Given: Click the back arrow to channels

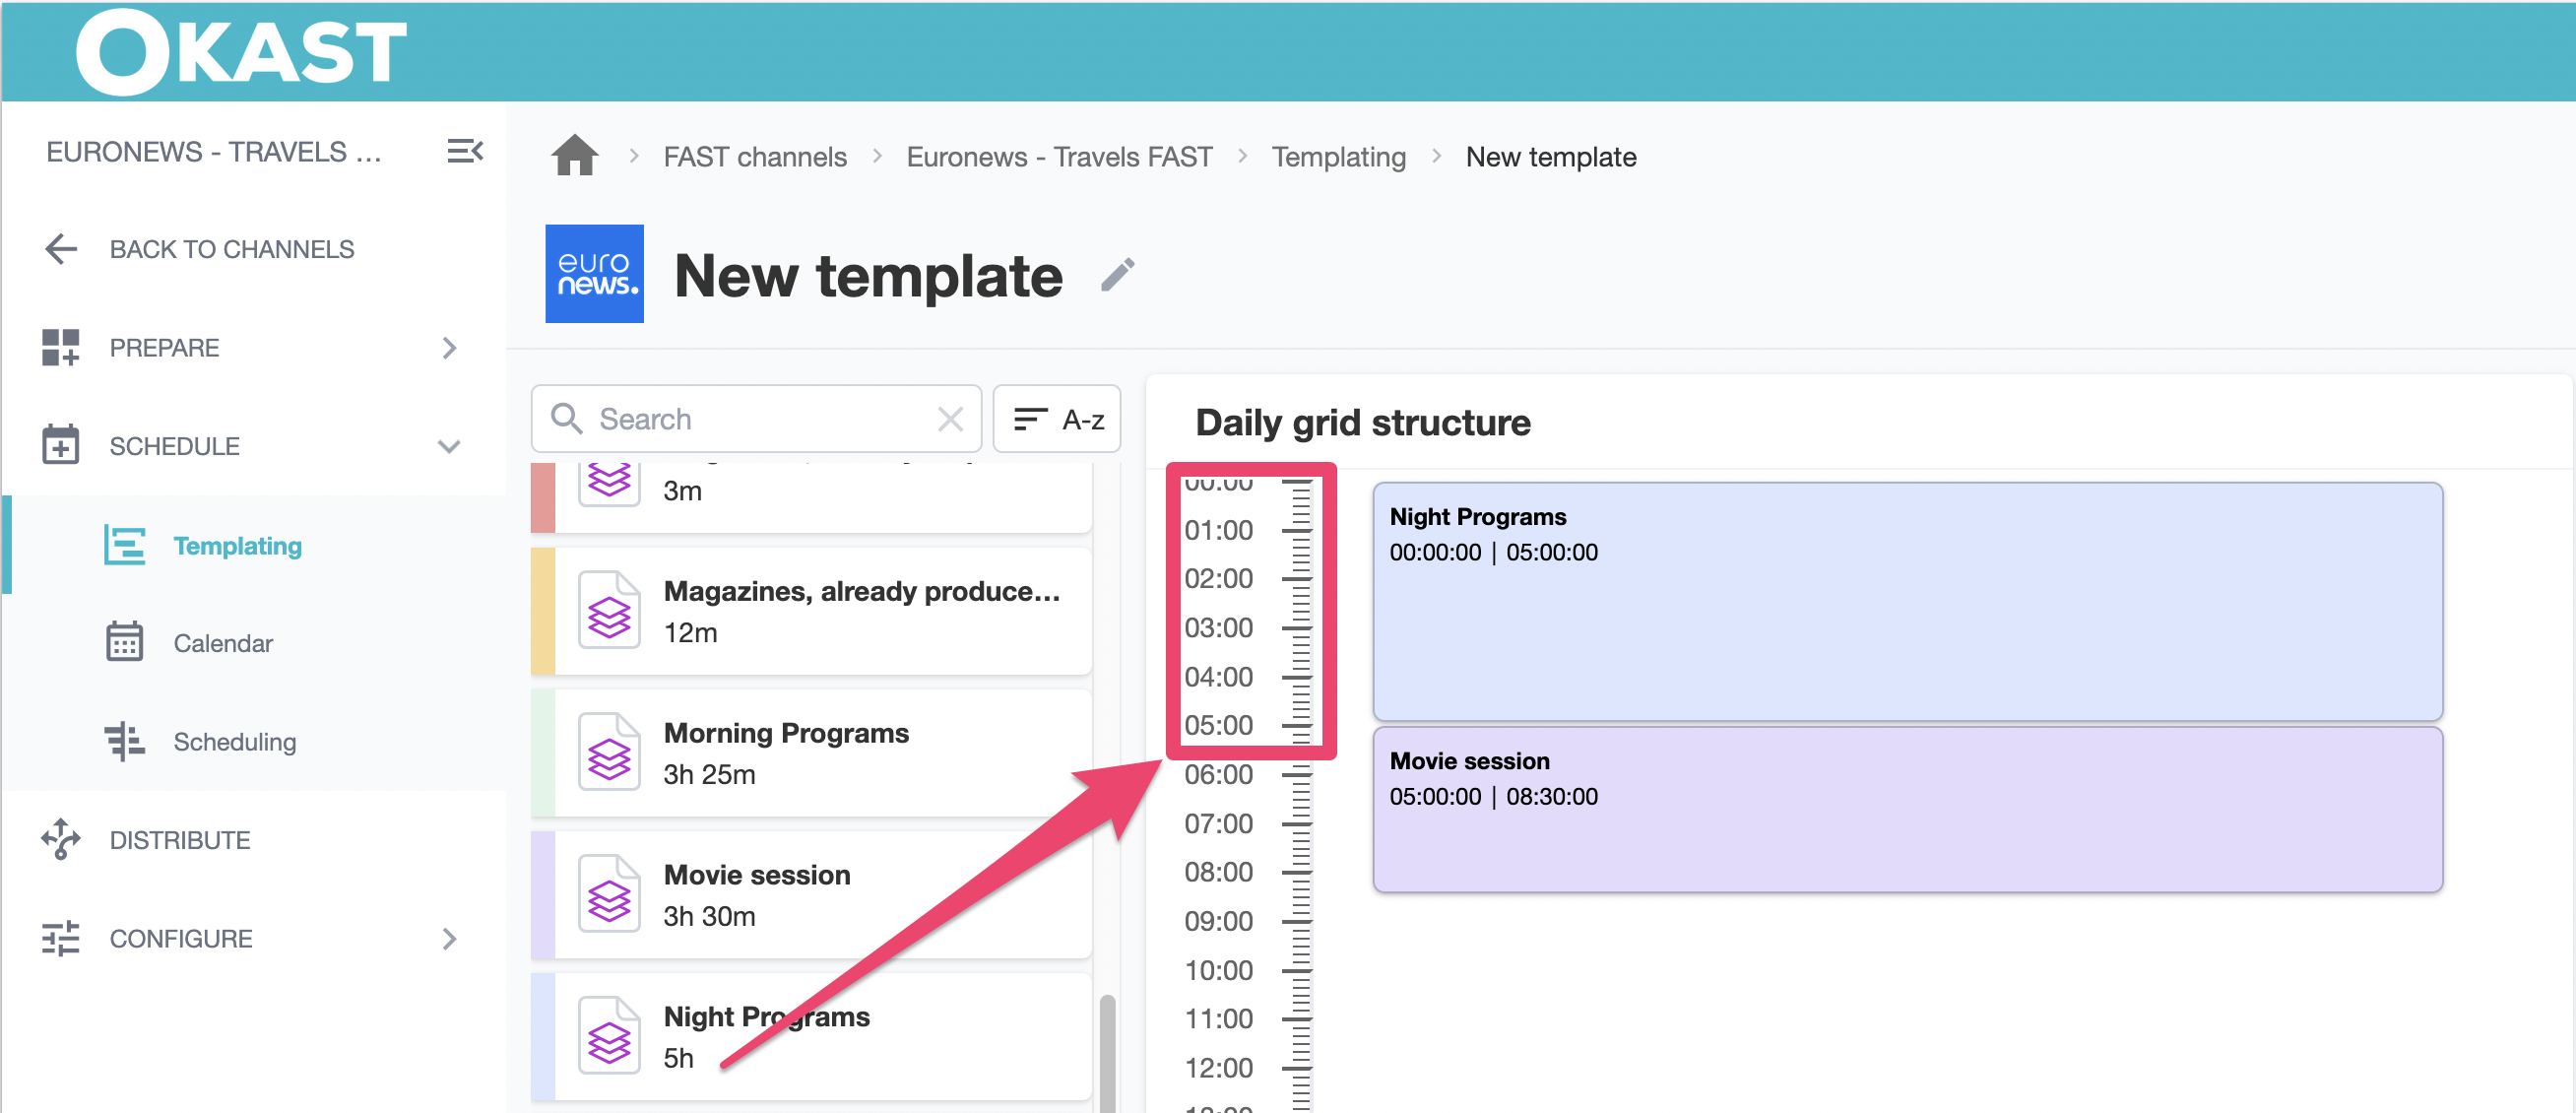Looking at the screenshot, I should (61, 249).
